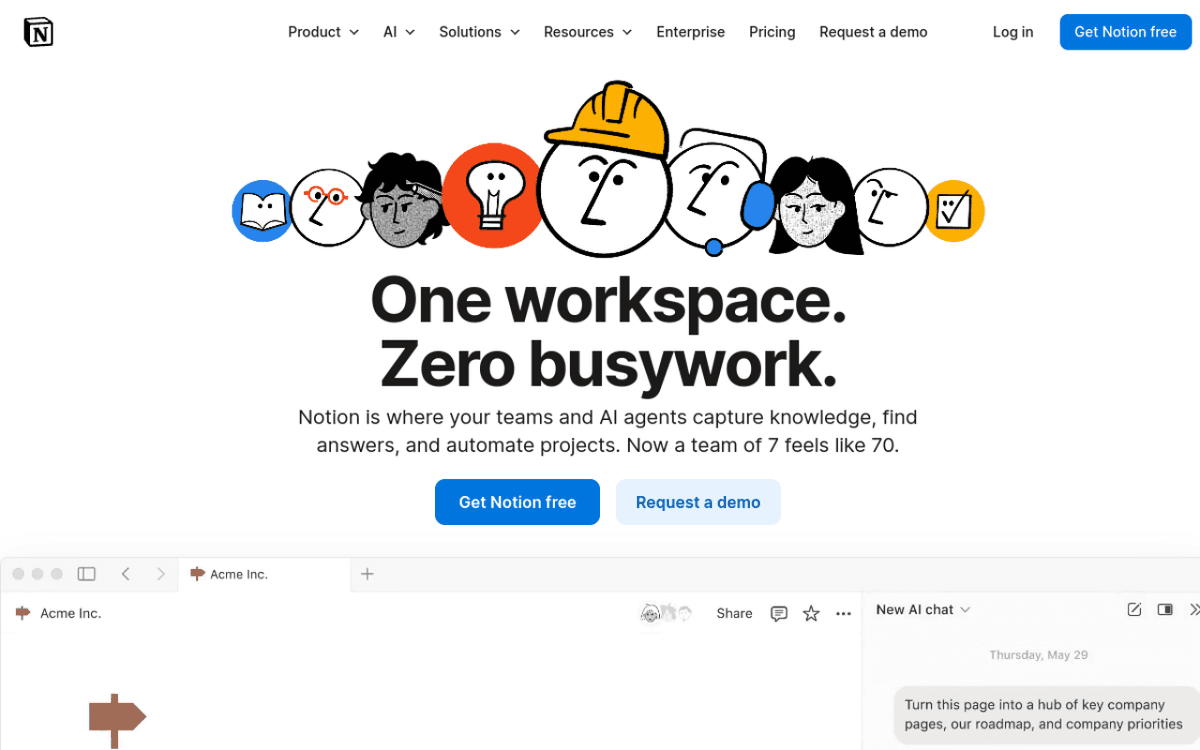Toggle the sidebar in the demo window
Screen dimensions: 1200x750
click(x=86, y=574)
